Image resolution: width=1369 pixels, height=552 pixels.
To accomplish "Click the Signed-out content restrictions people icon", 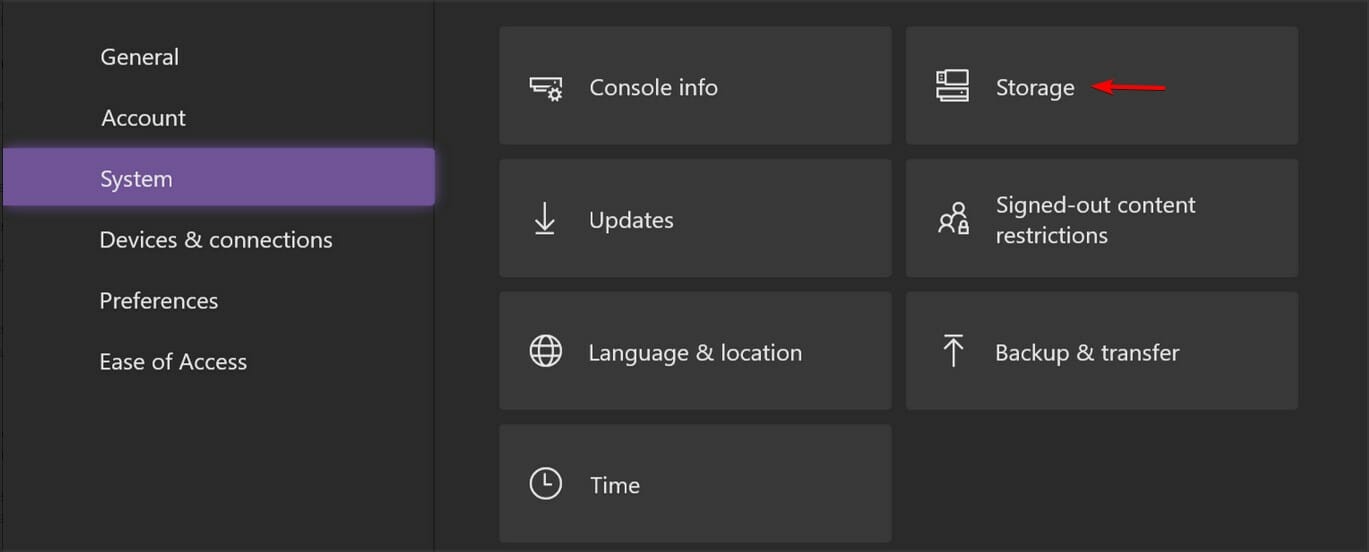I will pyautogui.click(x=953, y=218).
